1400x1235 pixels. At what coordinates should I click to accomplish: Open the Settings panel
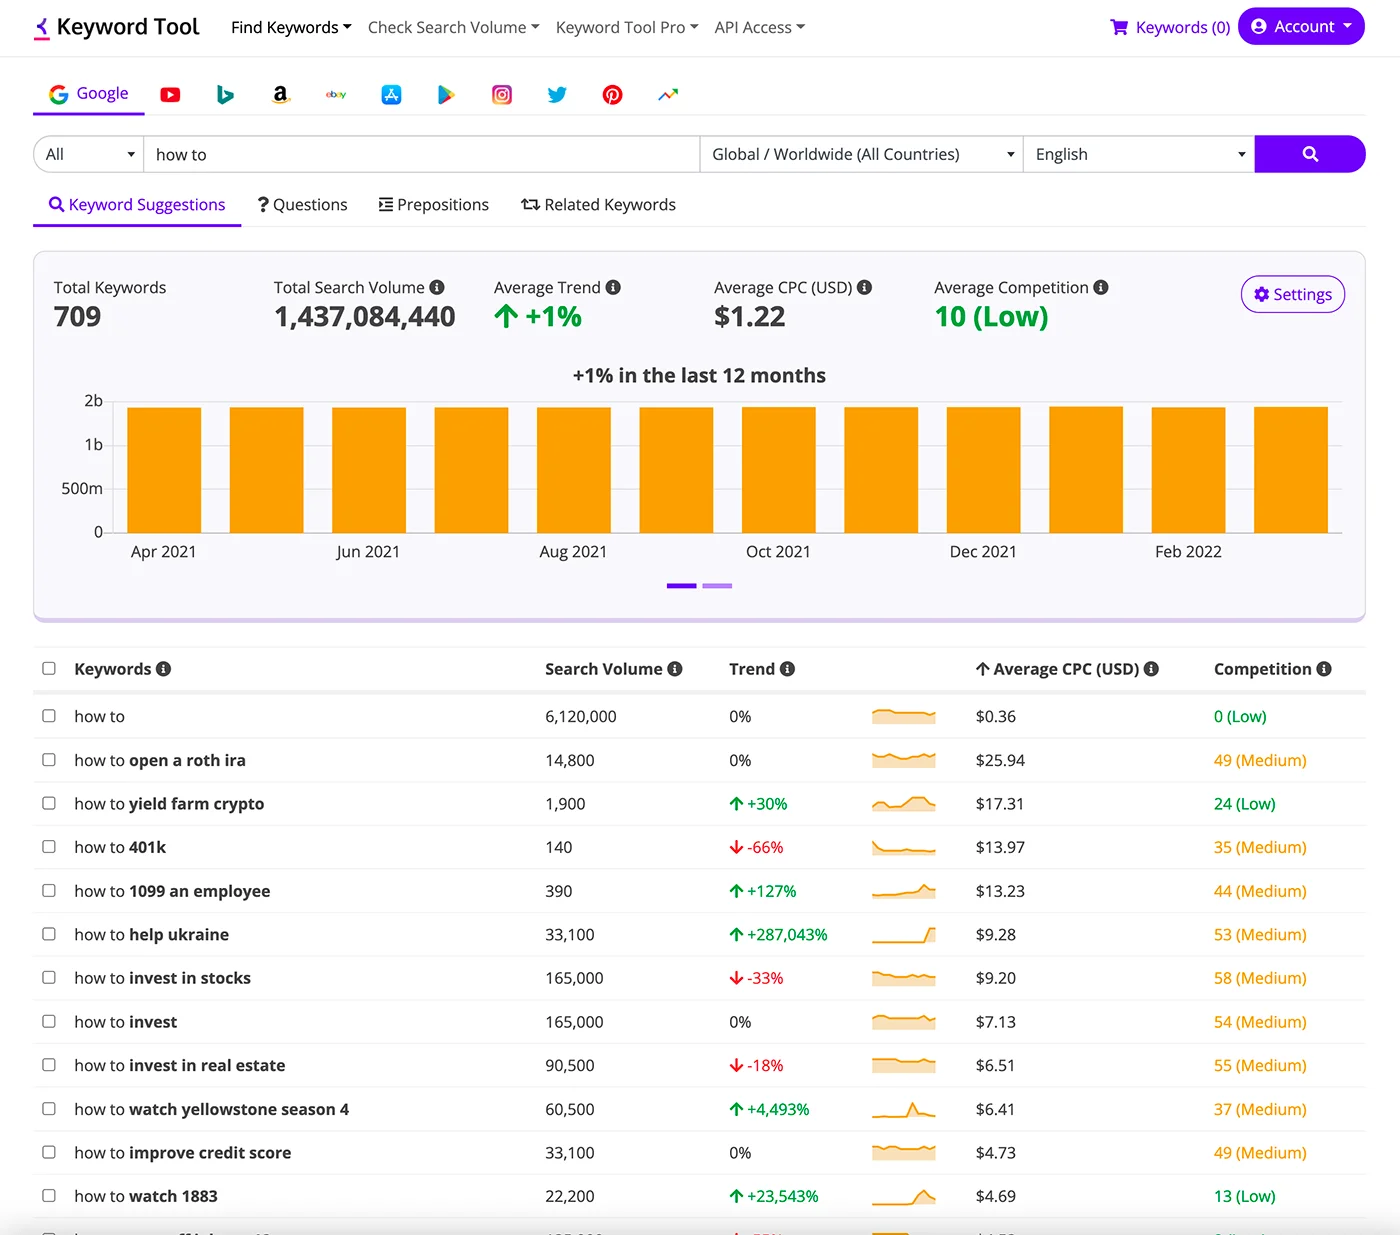click(x=1292, y=294)
